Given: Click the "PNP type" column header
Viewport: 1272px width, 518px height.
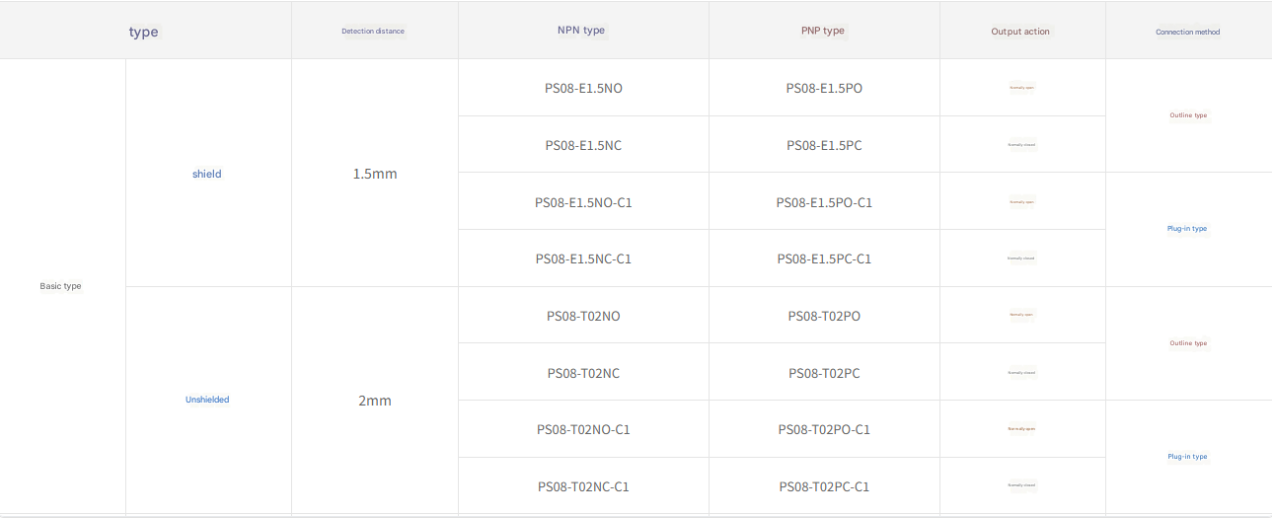Looking at the screenshot, I should pos(823,30).
